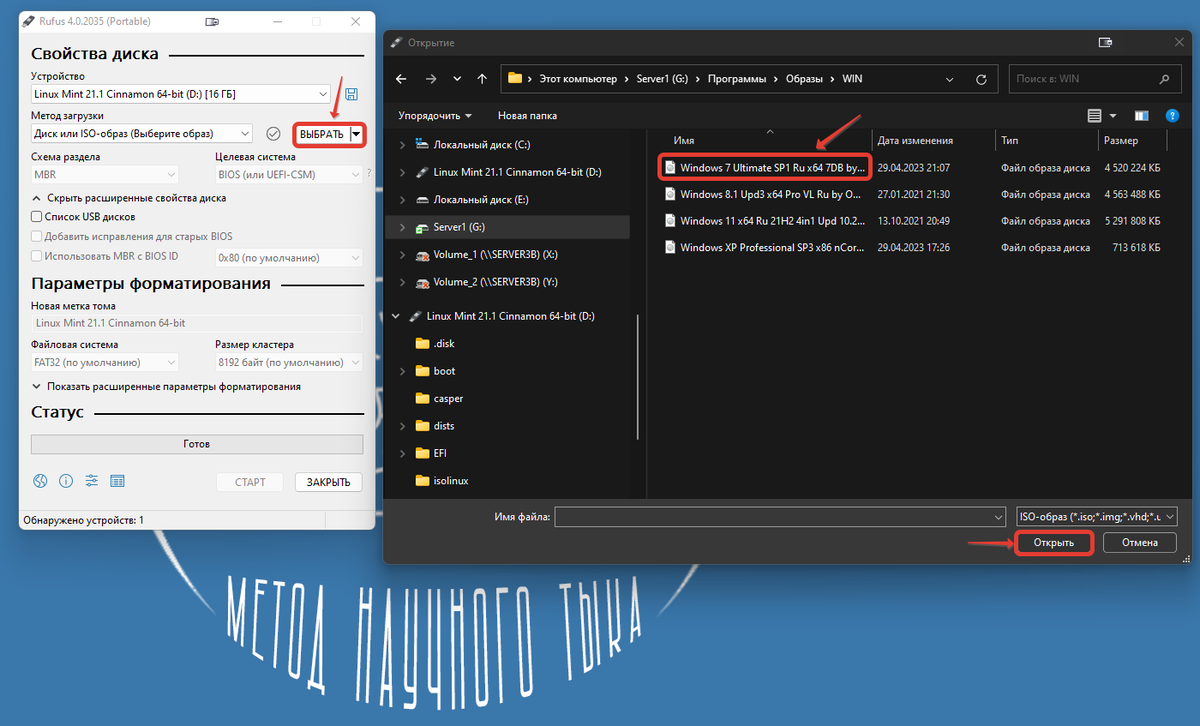Enable the USB disk list checkbox
The height and width of the screenshot is (726, 1200).
(x=37, y=216)
